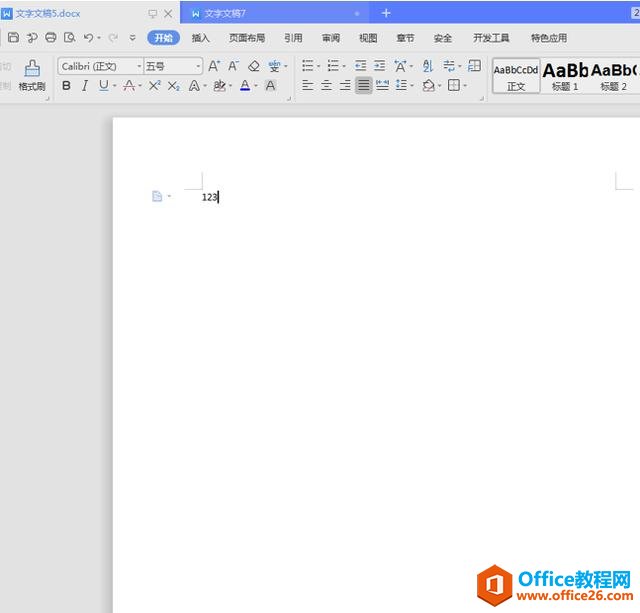Click the Text Effects outlined A icon

(x=195, y=86)
